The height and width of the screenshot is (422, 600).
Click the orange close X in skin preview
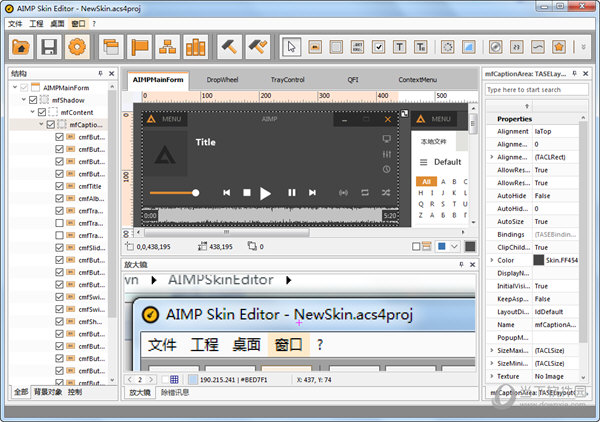[x=388, y=119]
